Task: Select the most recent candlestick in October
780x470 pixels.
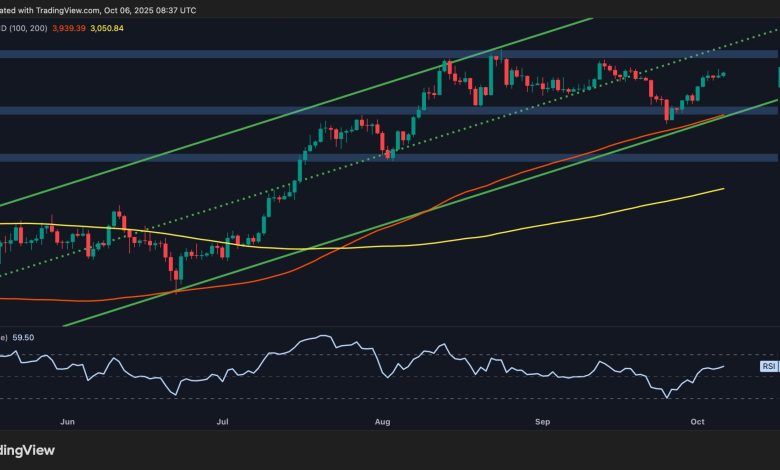Action: coord(722,73)
